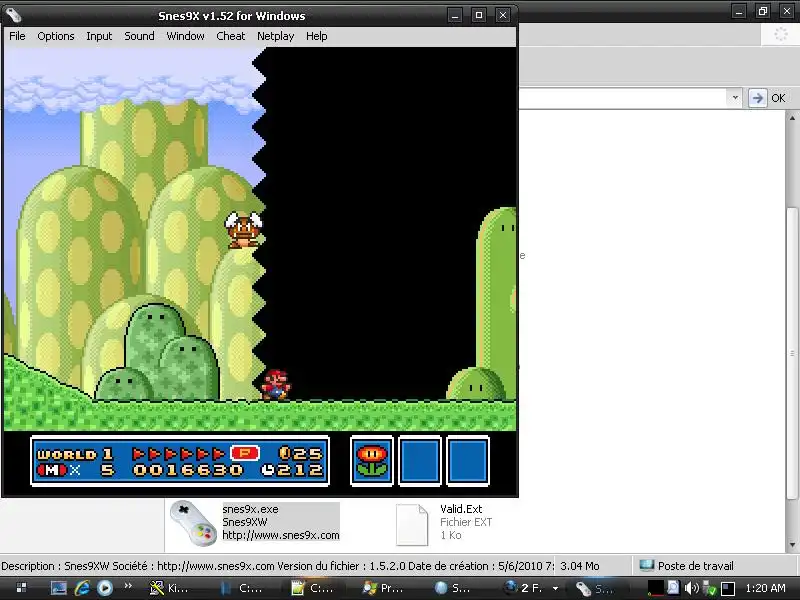Click the Valid.Ext file name
Screen dimensions: 800x600
pyautogui.click(x=461, y=509)
